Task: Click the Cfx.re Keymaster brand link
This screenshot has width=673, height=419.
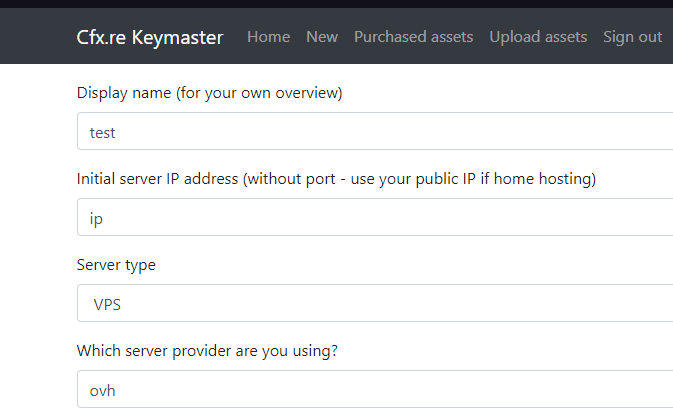Action: pos(150,37)
